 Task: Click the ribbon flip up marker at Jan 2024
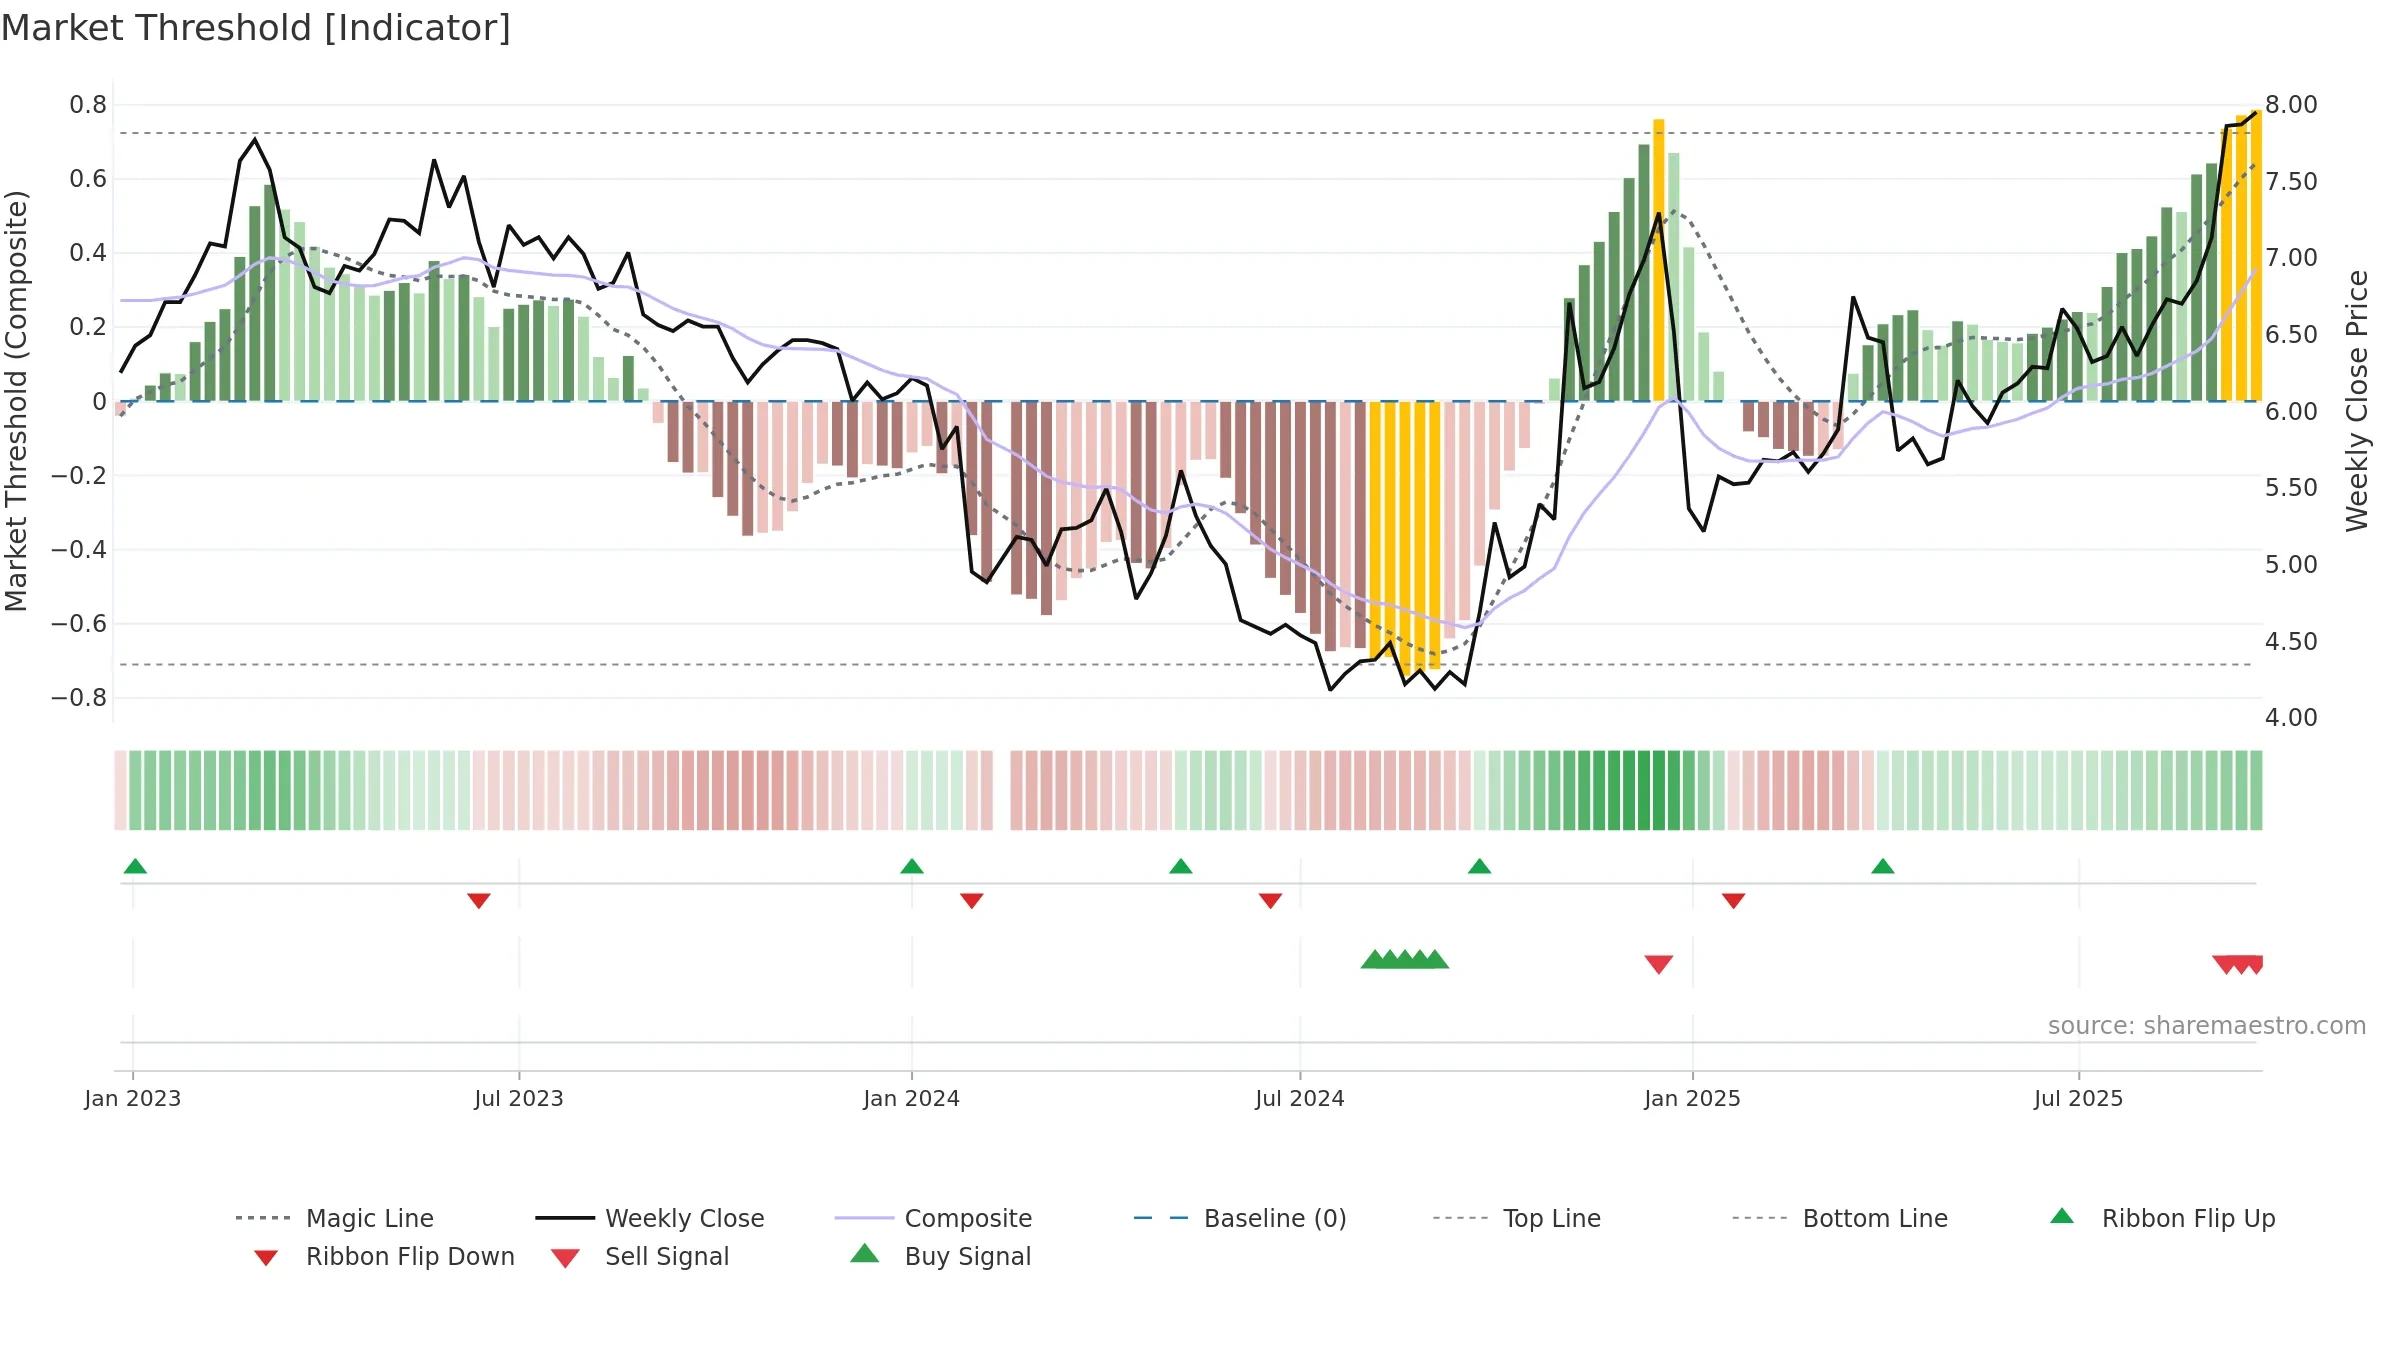coord(912,866)
